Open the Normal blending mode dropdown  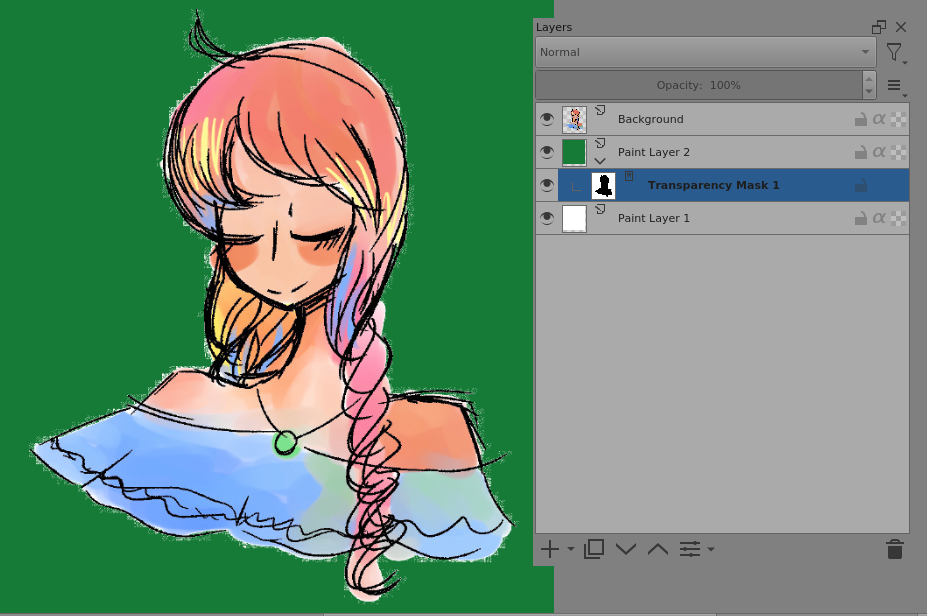(705, 52)
